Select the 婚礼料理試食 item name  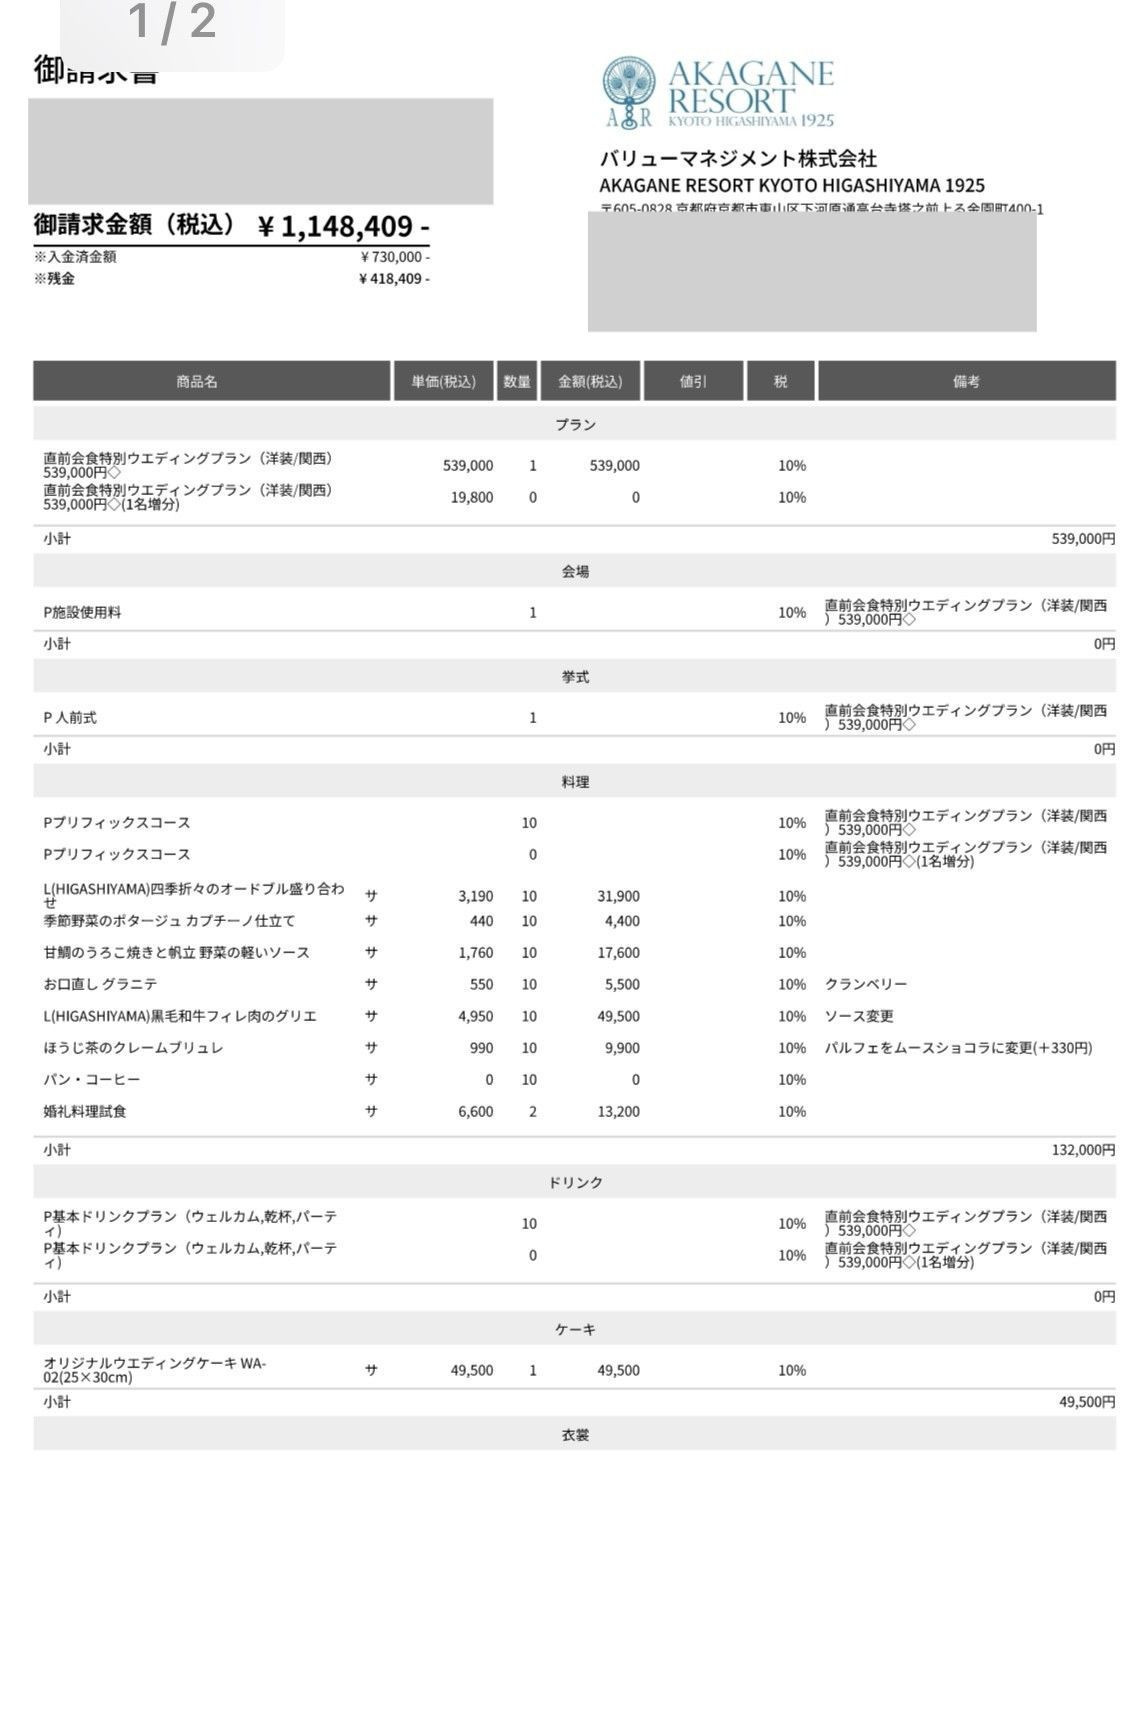coord(85,1112)
